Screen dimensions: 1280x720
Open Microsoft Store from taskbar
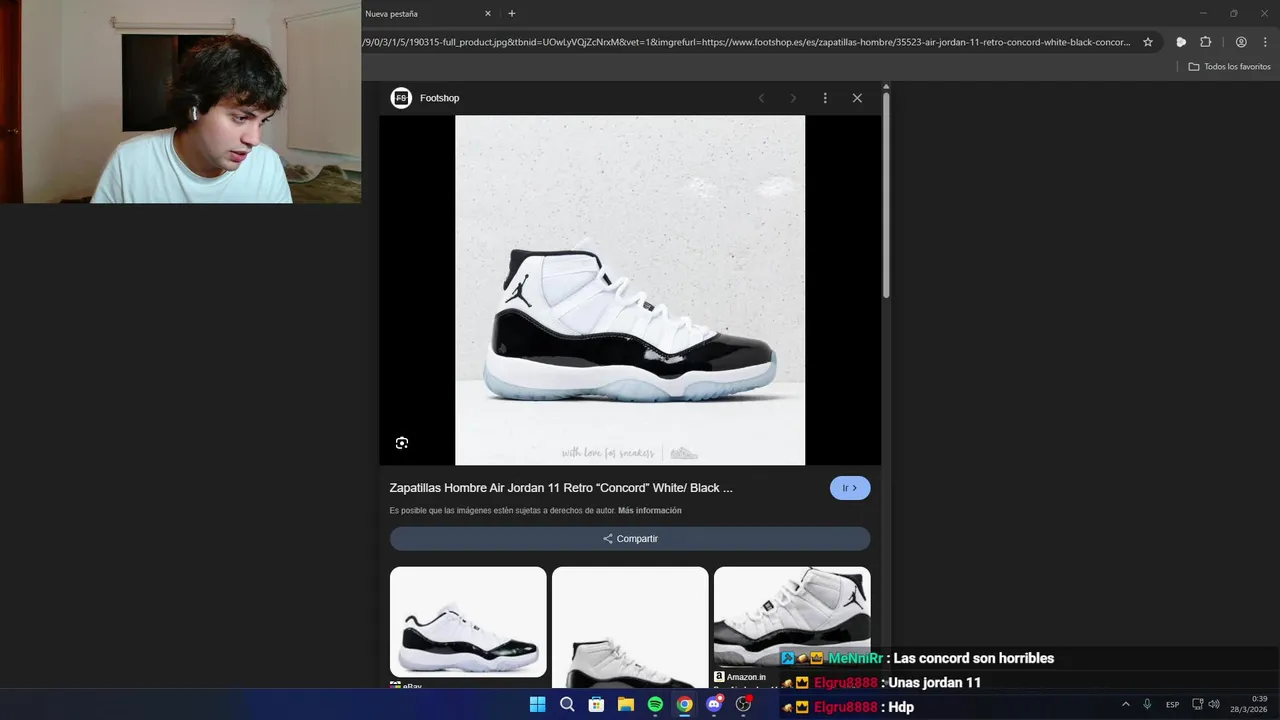[x=596, y=704]
